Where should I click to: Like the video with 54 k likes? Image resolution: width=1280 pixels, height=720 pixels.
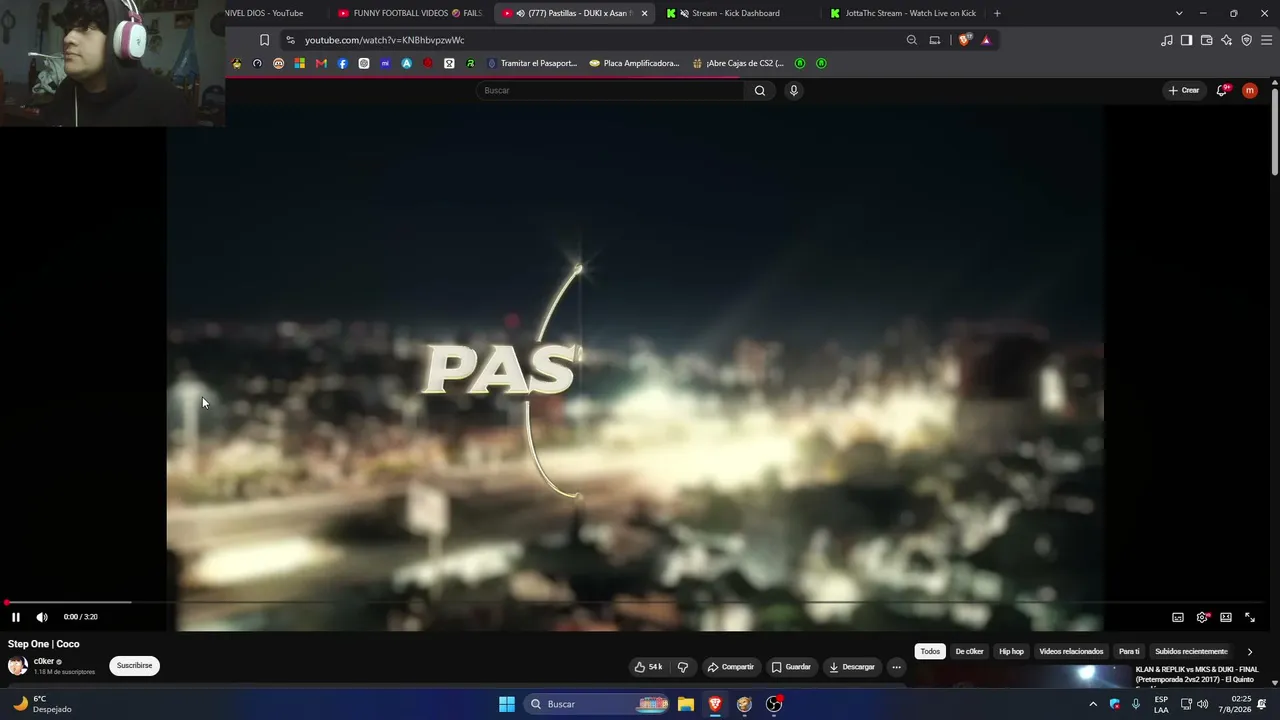pos(648,667)
